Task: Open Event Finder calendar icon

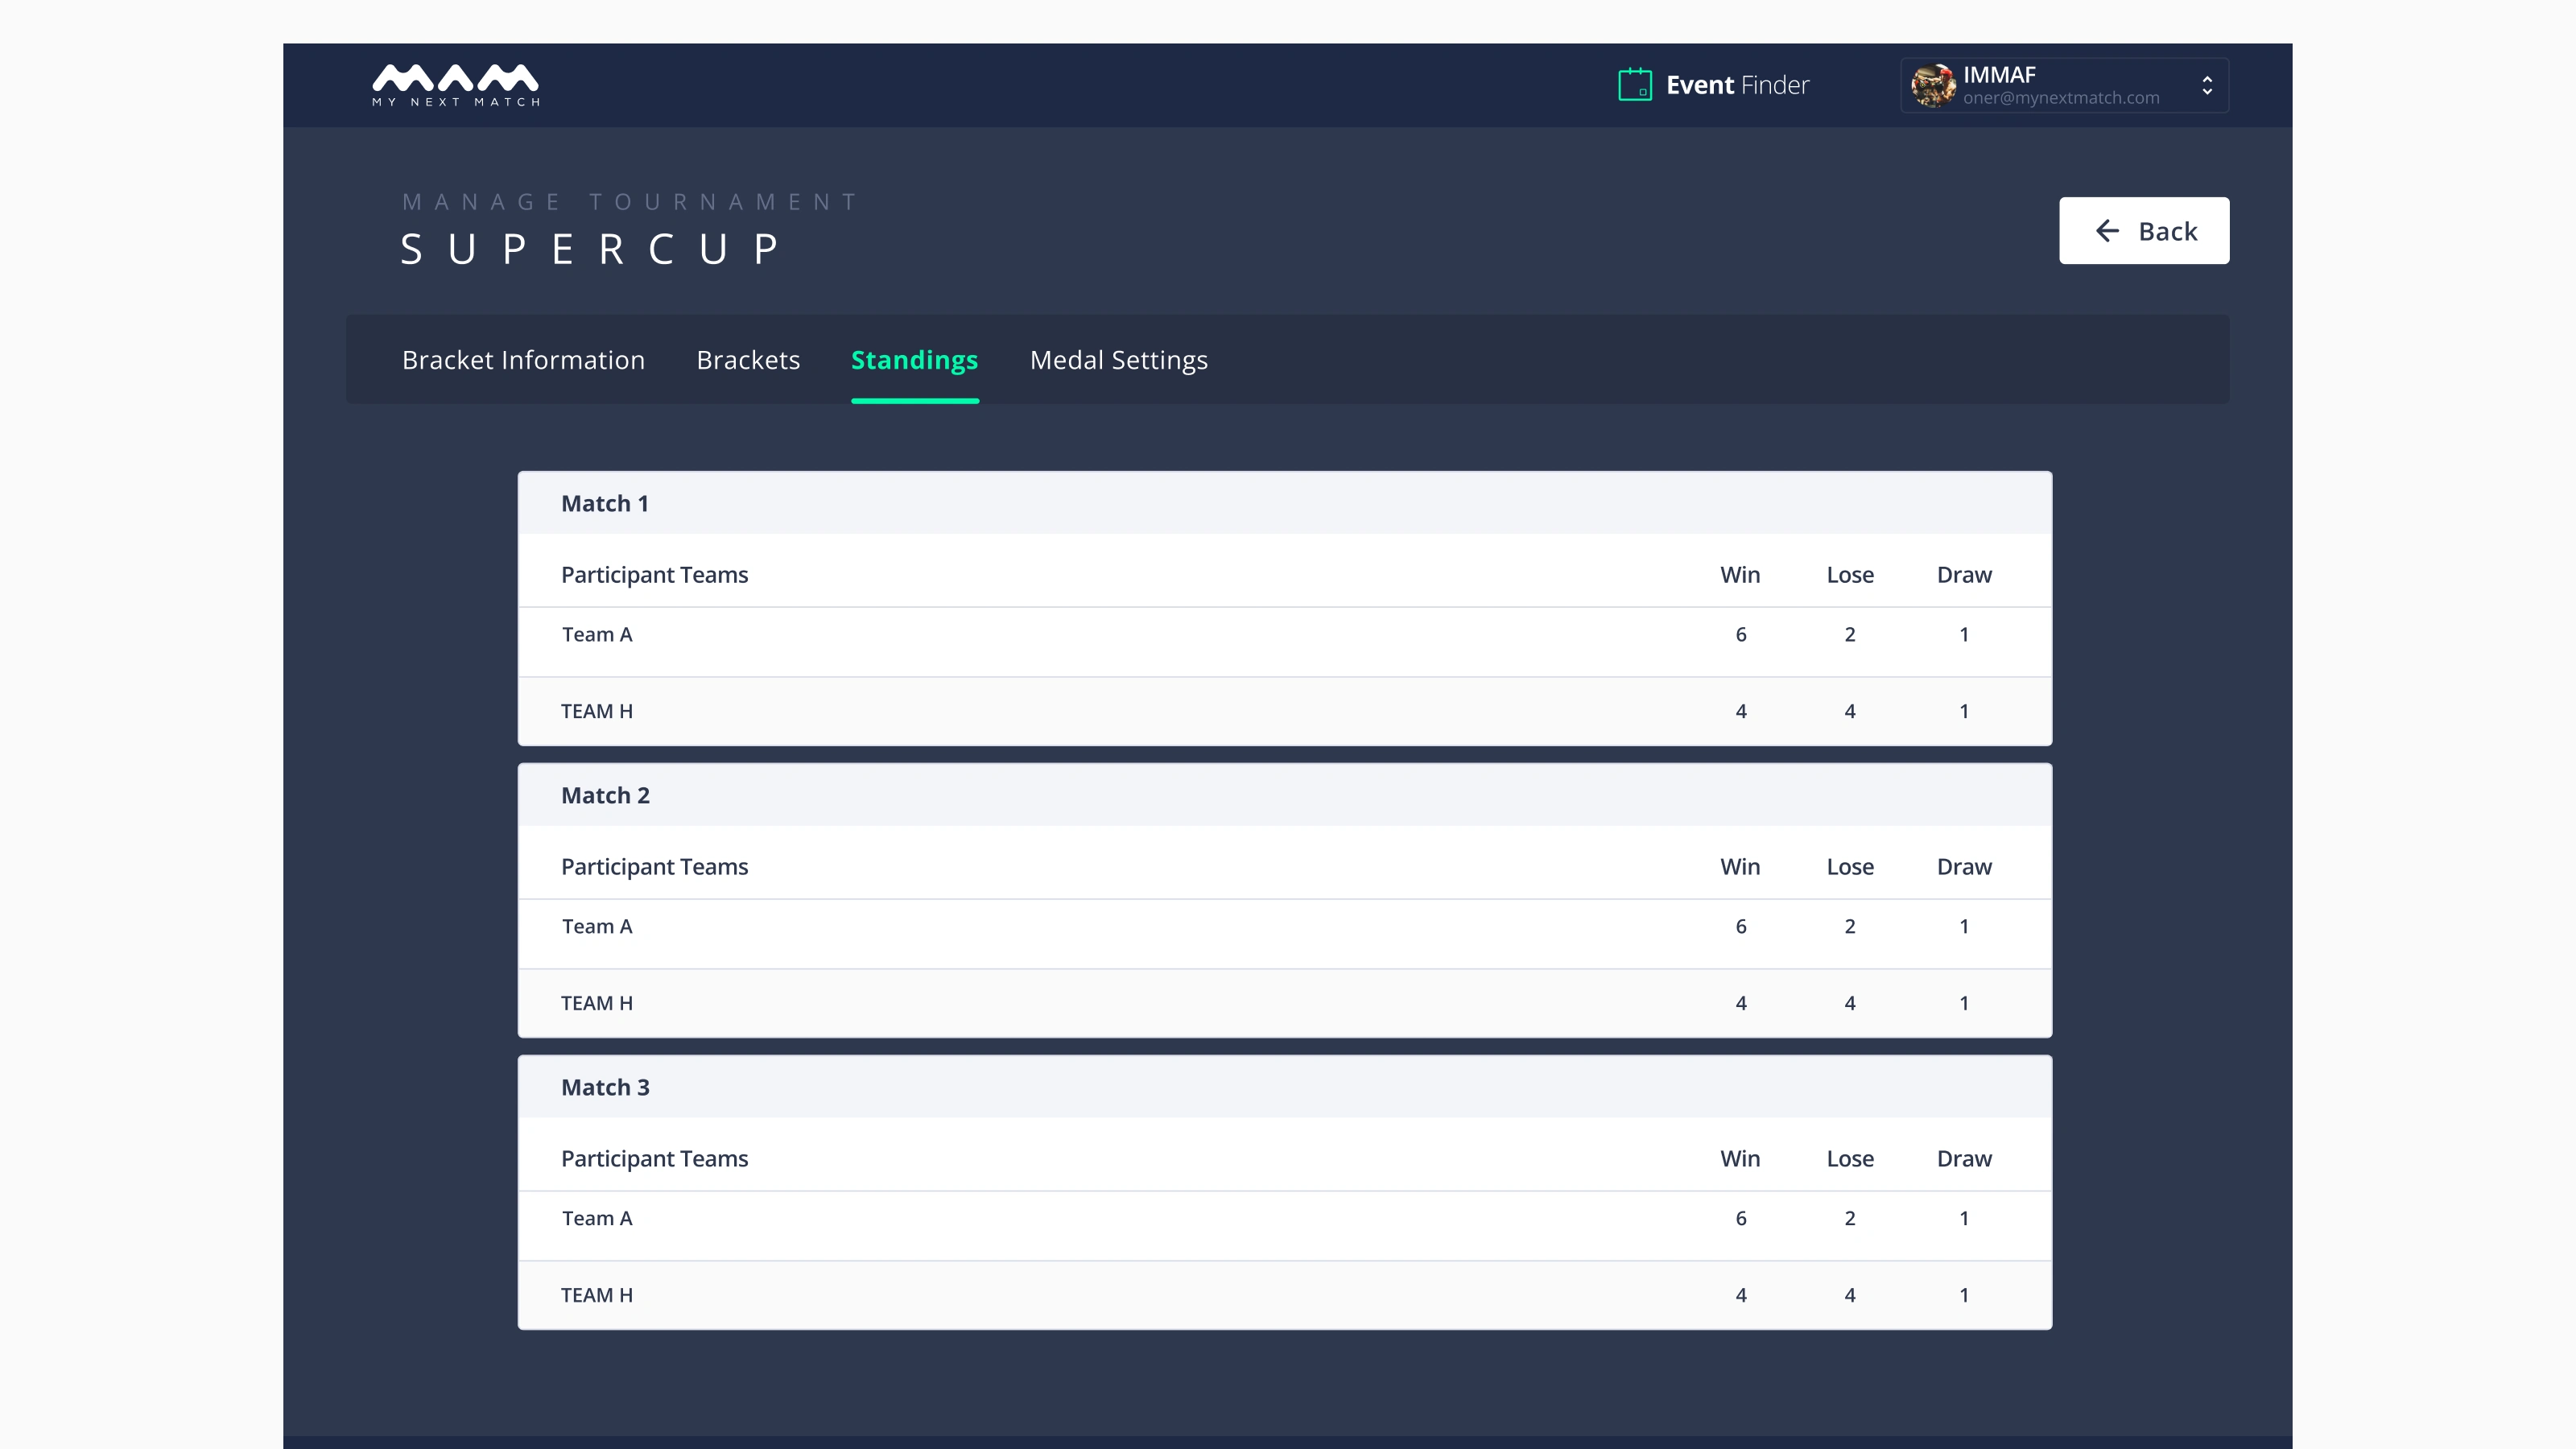Action: [1635, 85]
